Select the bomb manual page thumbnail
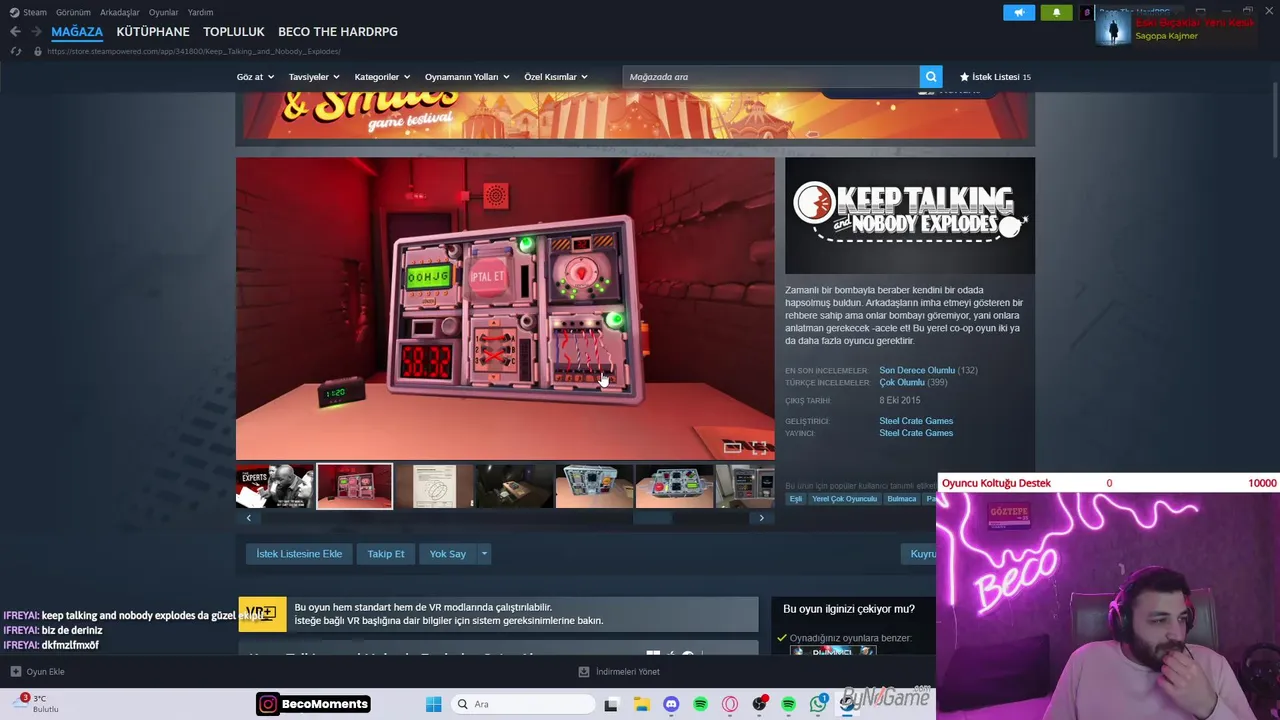 (x=435, y=486)
